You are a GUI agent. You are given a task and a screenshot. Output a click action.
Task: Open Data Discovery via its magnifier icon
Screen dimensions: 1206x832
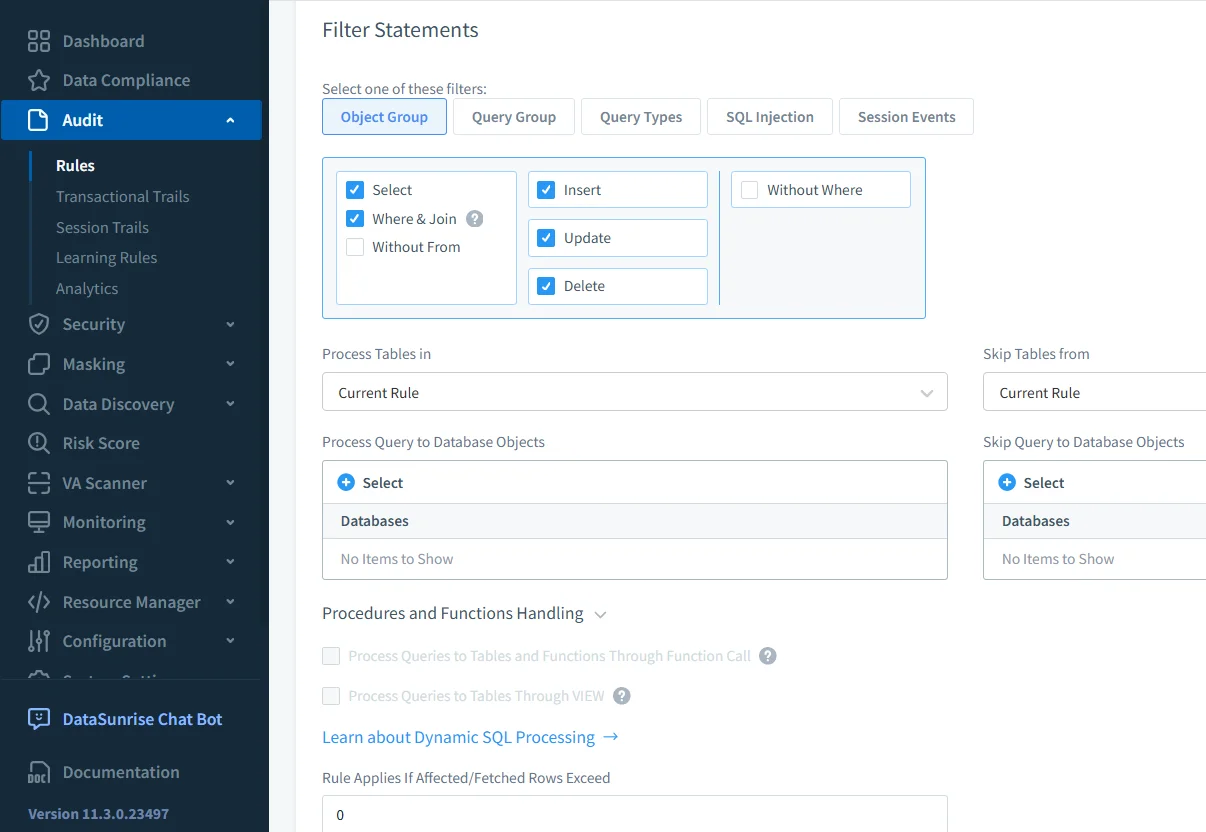click(x=36, y=404)
